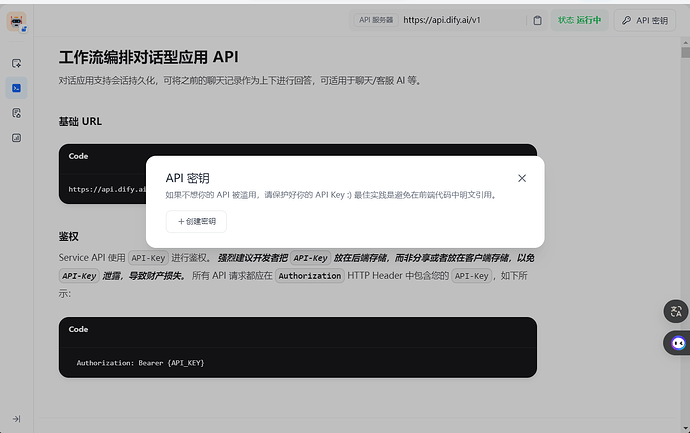Click the vertical scrollbar thumb

coord(685,53)
